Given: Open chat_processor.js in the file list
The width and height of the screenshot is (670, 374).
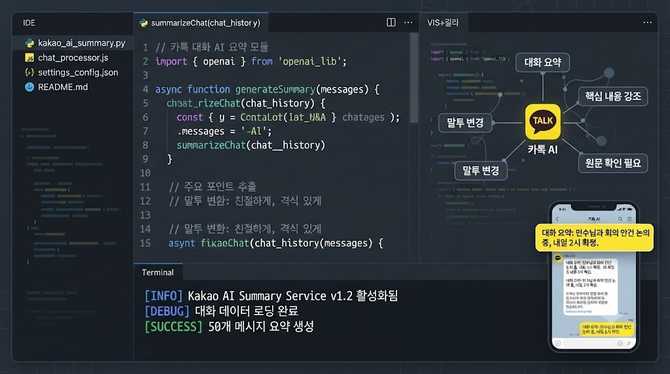Looking at the screenshot, I should tap(73, 58).
